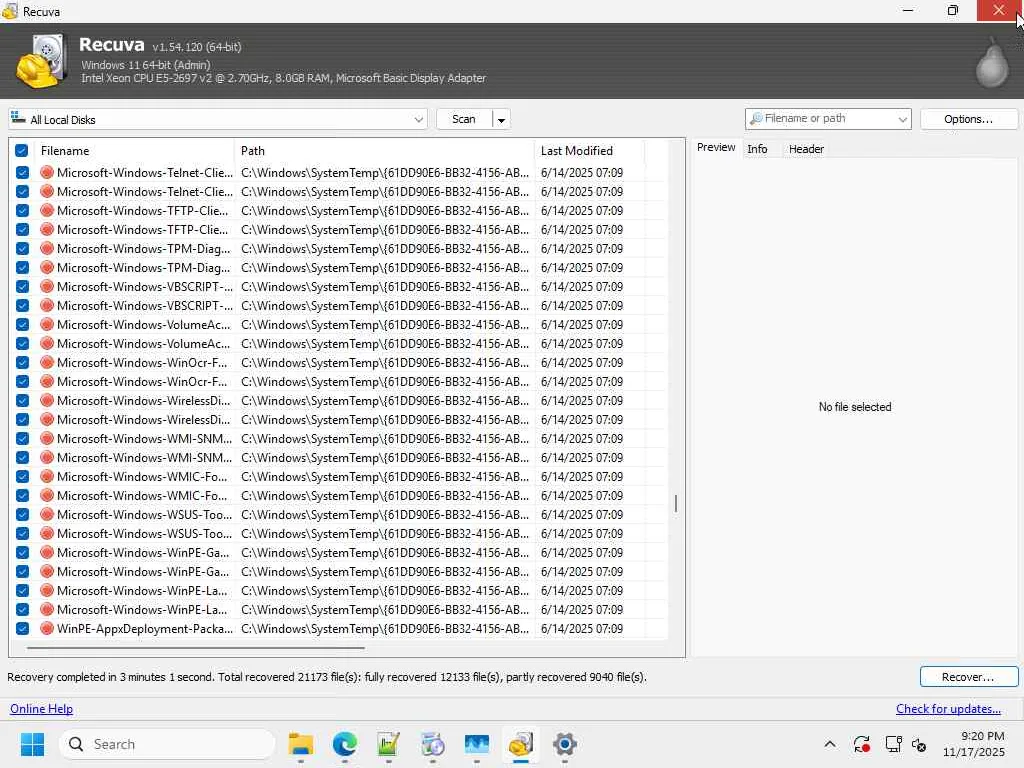The height and width of the screenshot is (768, 1024).
Task: Uncheck the lower VBSCRIPT row checkbox
Action: click(22, 305)
